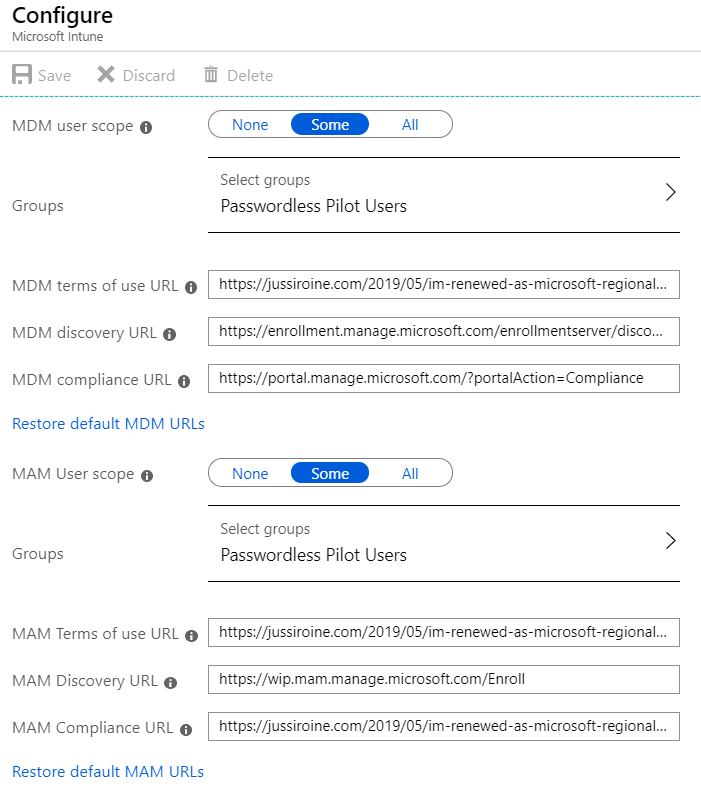Click Restore default MDM URLs link
Image resolution: width=701 pixels, height=793 pixels.
108,423
